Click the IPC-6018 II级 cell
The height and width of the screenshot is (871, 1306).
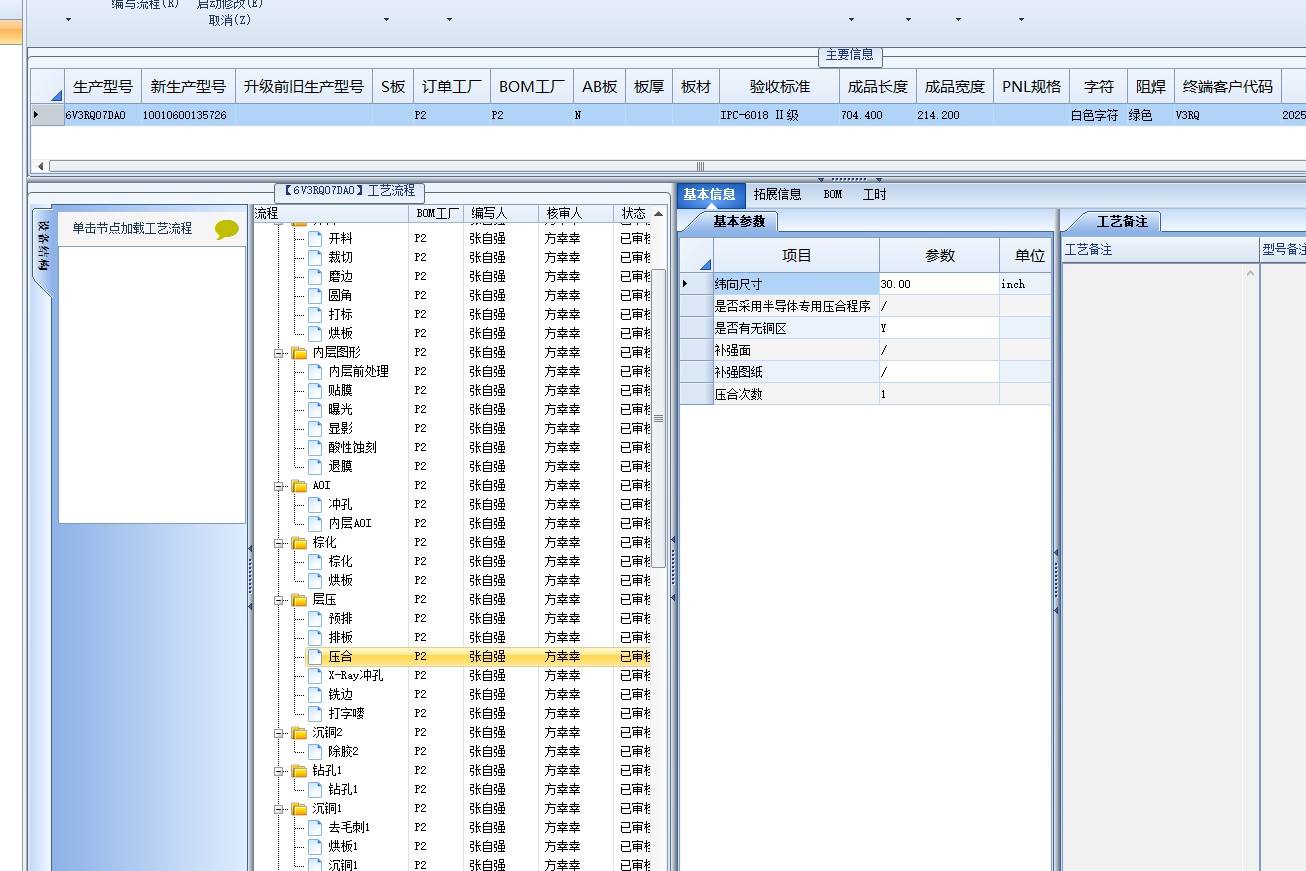[780, 115]
